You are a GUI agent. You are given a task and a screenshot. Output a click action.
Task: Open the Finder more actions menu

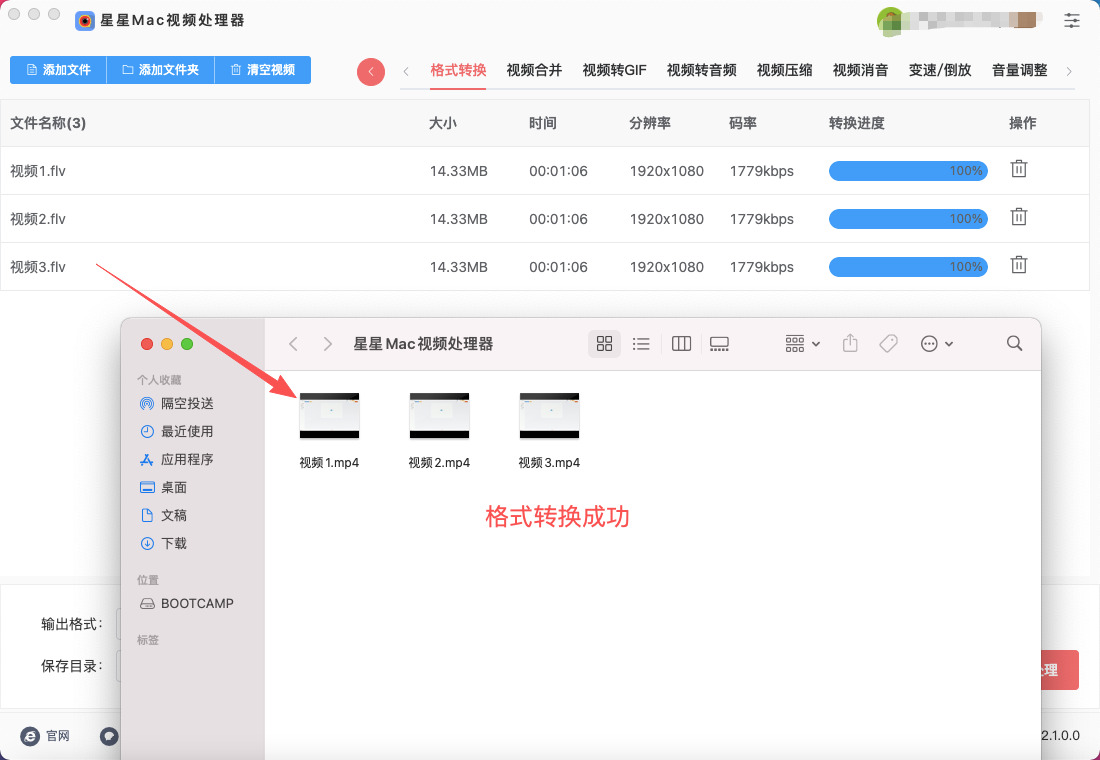coord(937,344)
